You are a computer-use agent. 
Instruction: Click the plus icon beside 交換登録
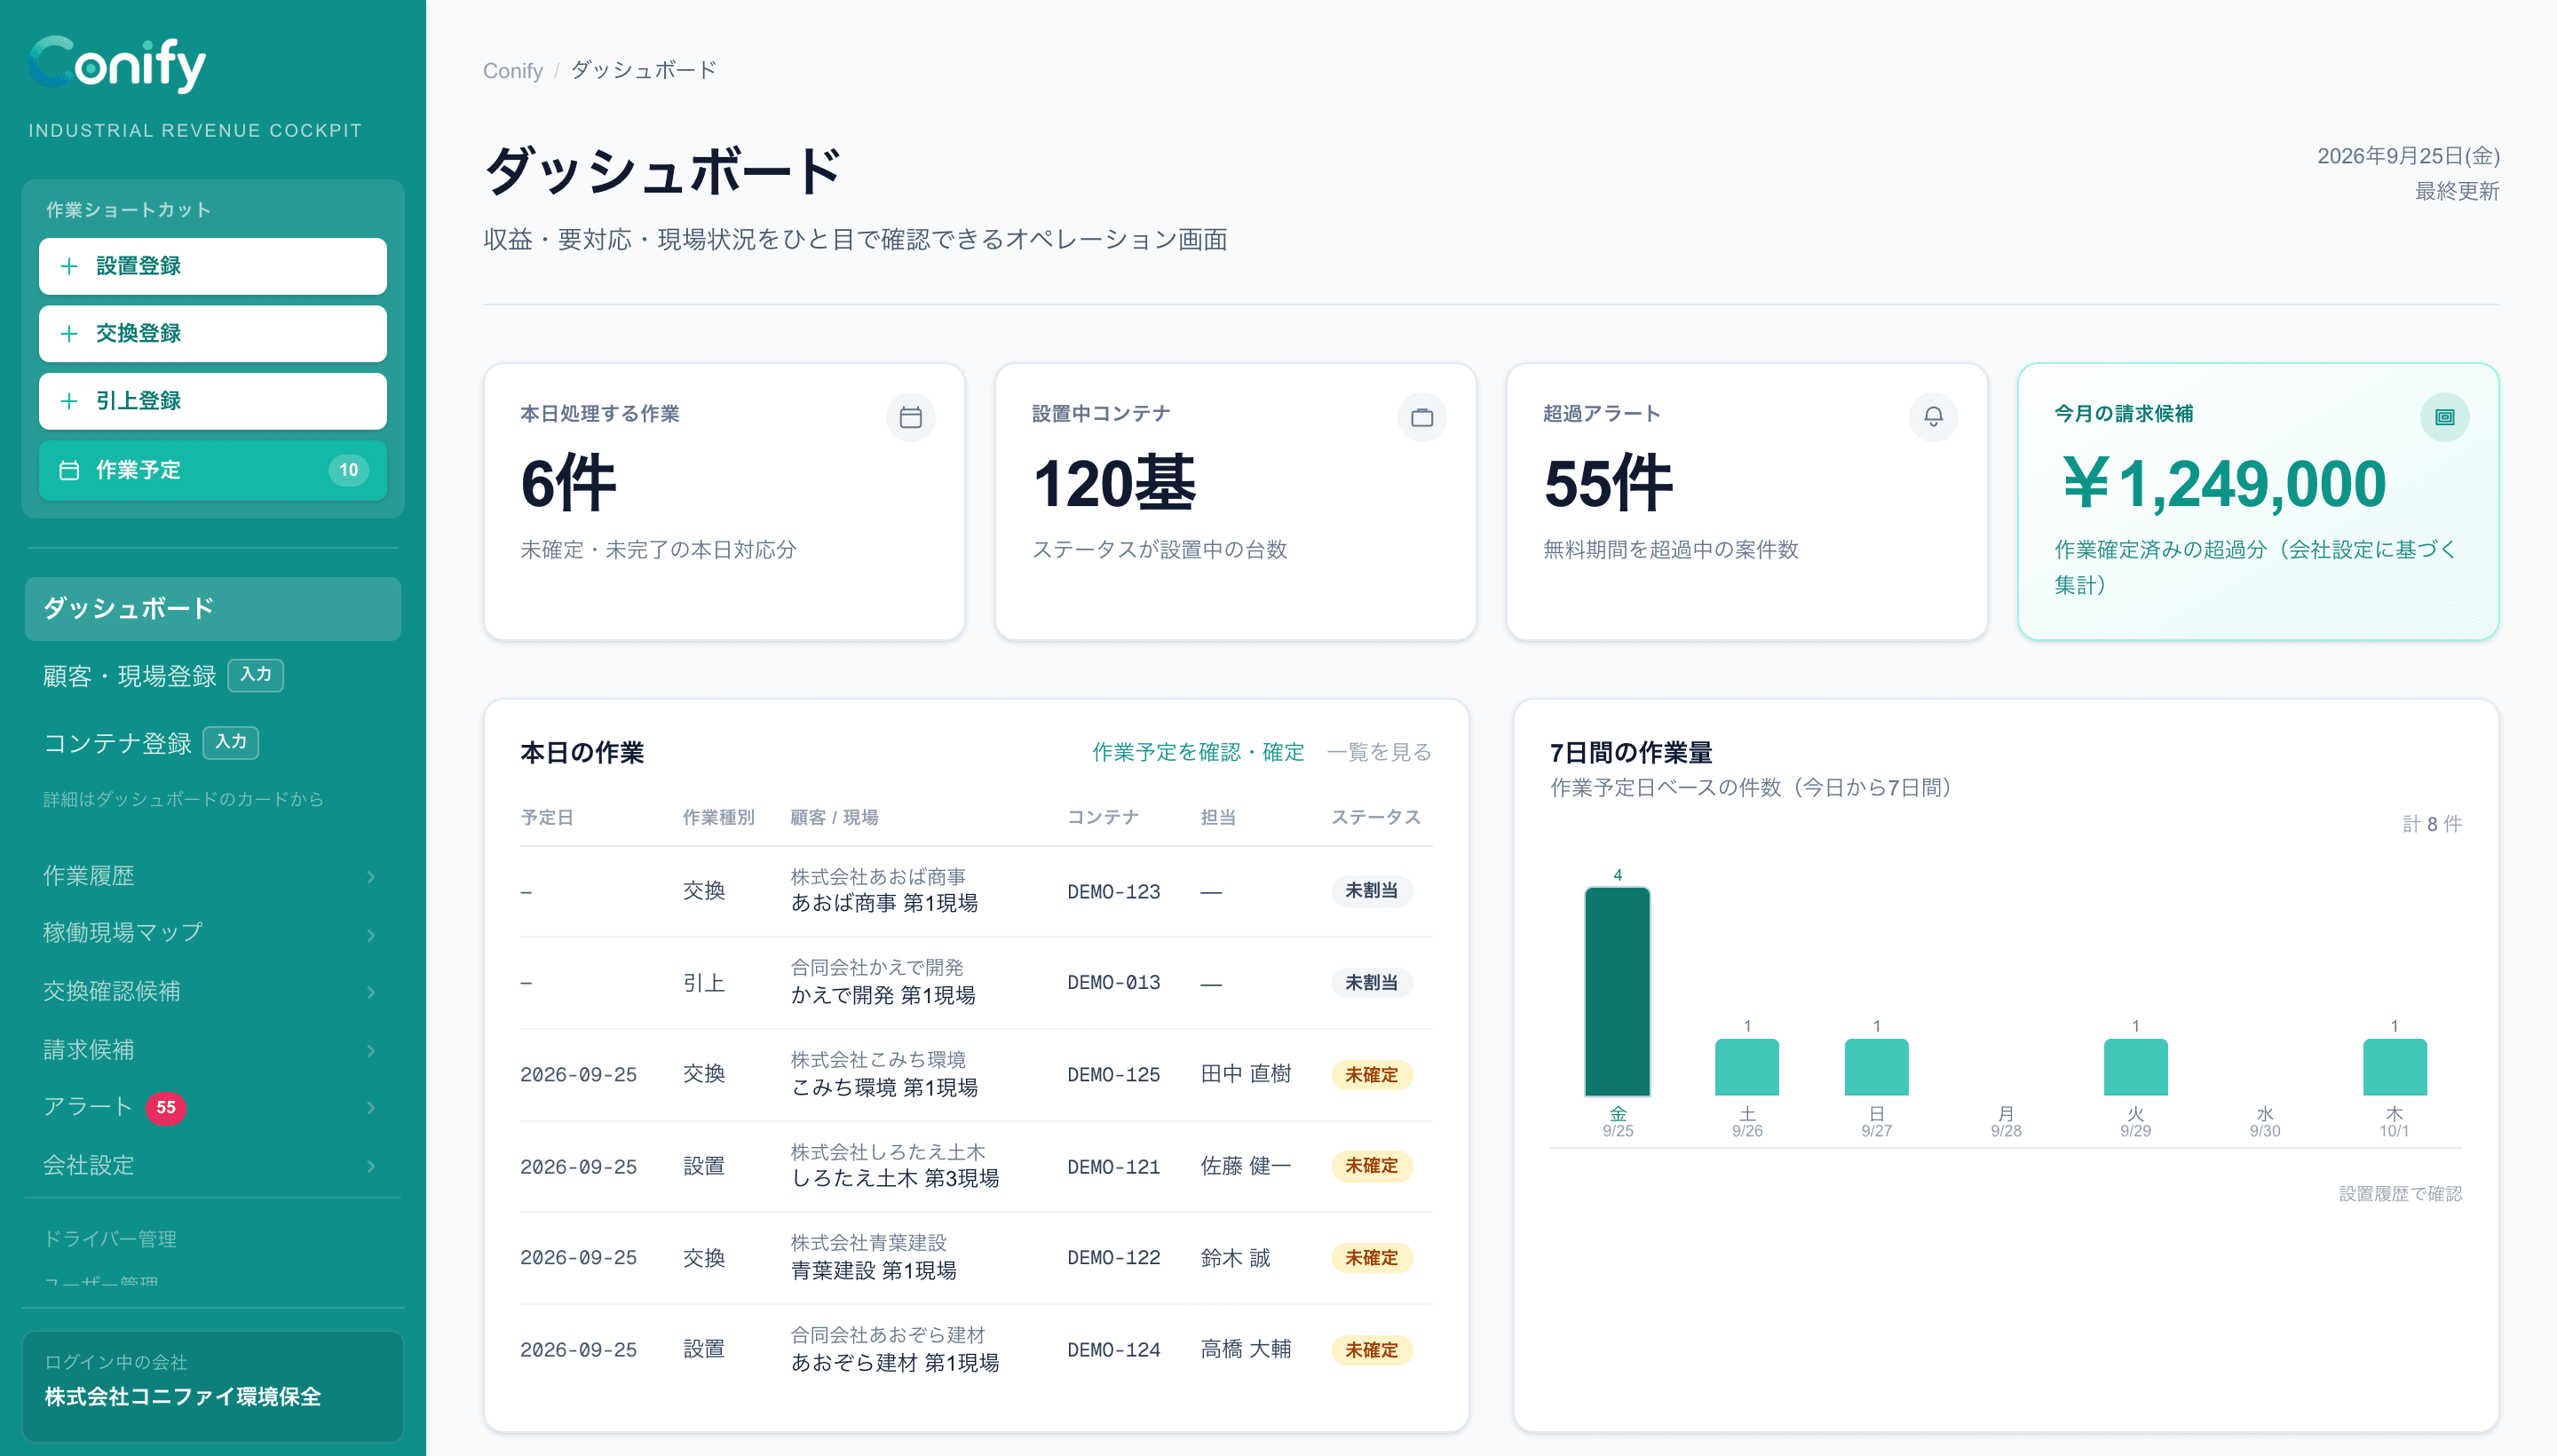[x=69, y=333]
